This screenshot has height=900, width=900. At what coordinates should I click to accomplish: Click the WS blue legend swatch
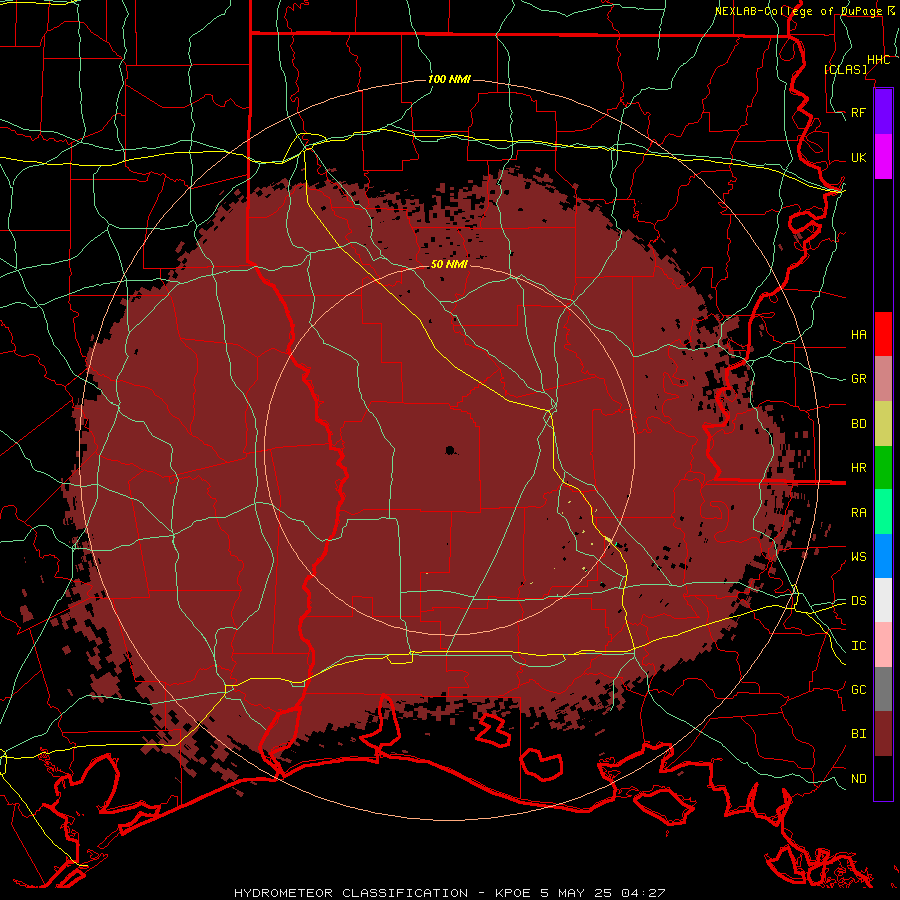tap(883, 556)
